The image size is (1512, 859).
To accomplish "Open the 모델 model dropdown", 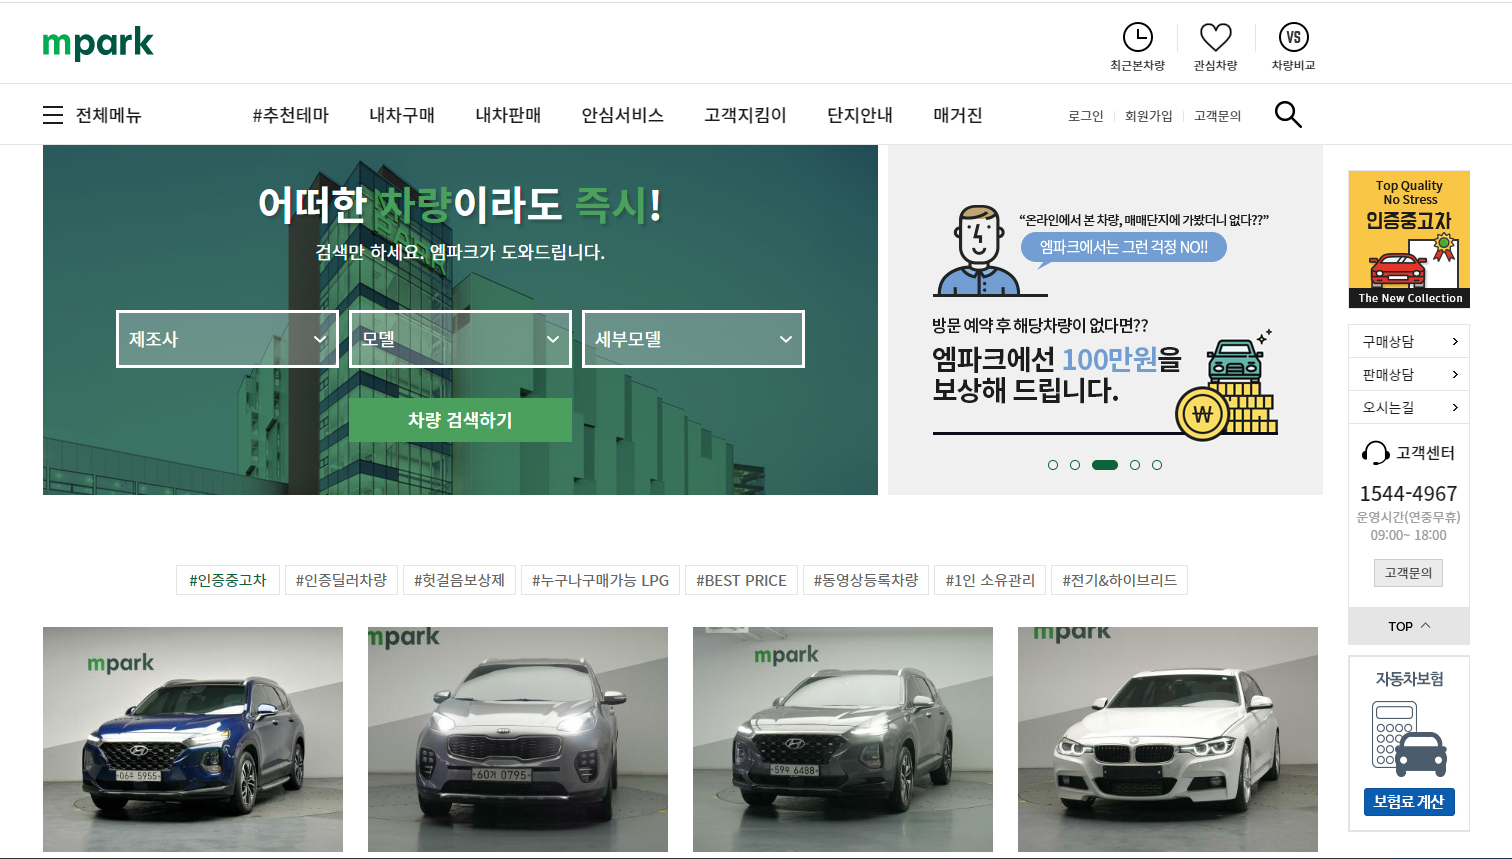I will pyautogui.click(x=460, y=339).
